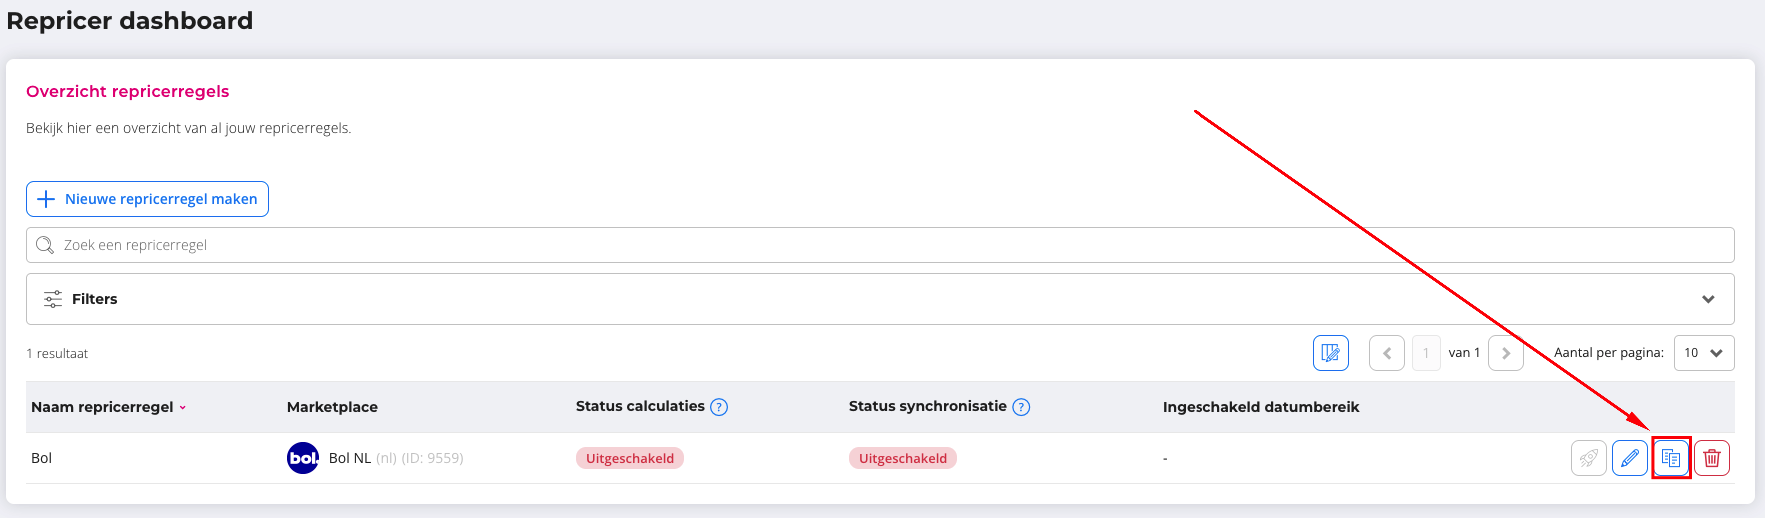Click the Marketplace column header
Viewport: 1765px width, 518px height.
pyautogui.click(x=332, y=407)
